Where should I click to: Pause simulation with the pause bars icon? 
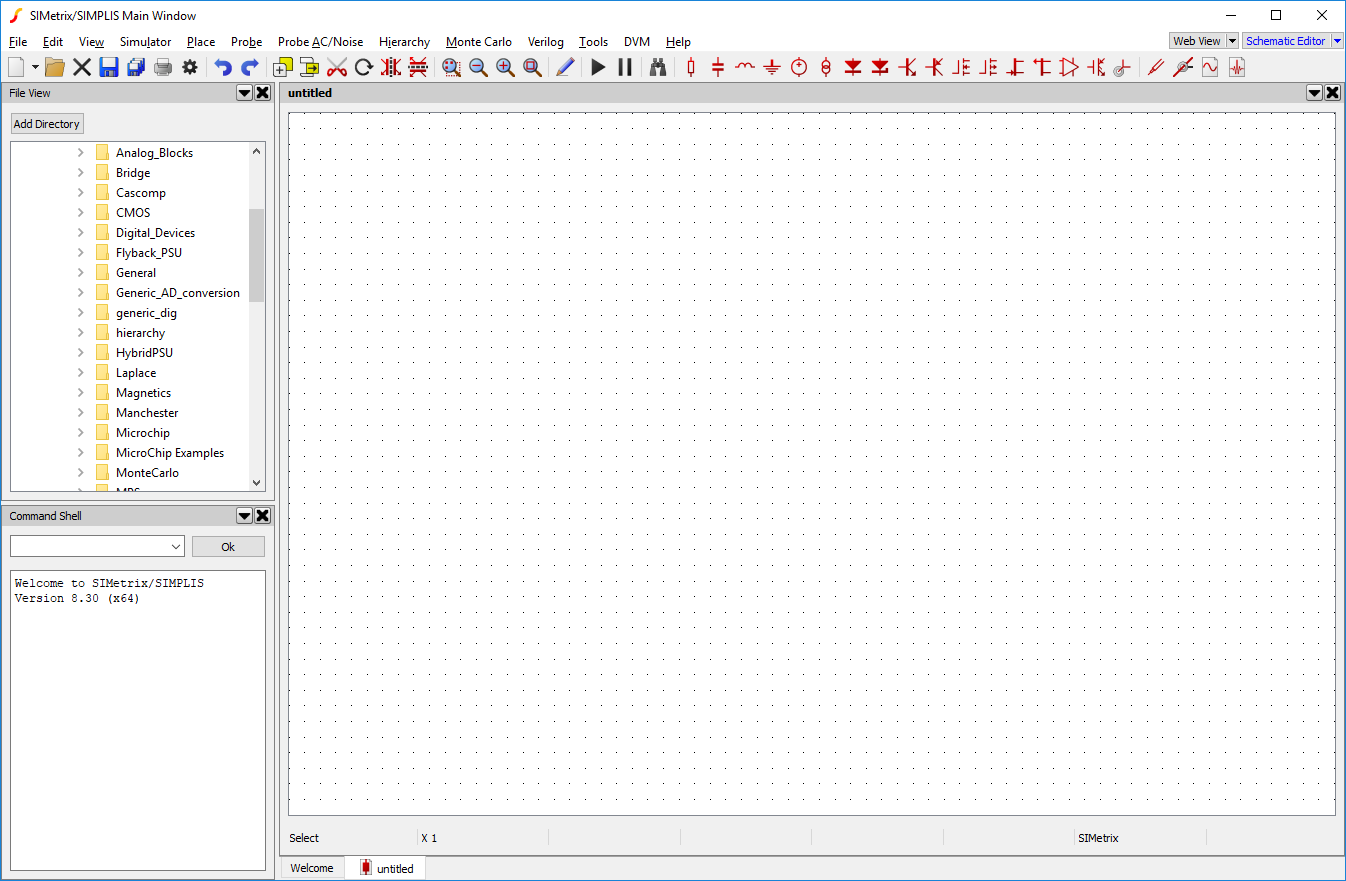[625, 67]
